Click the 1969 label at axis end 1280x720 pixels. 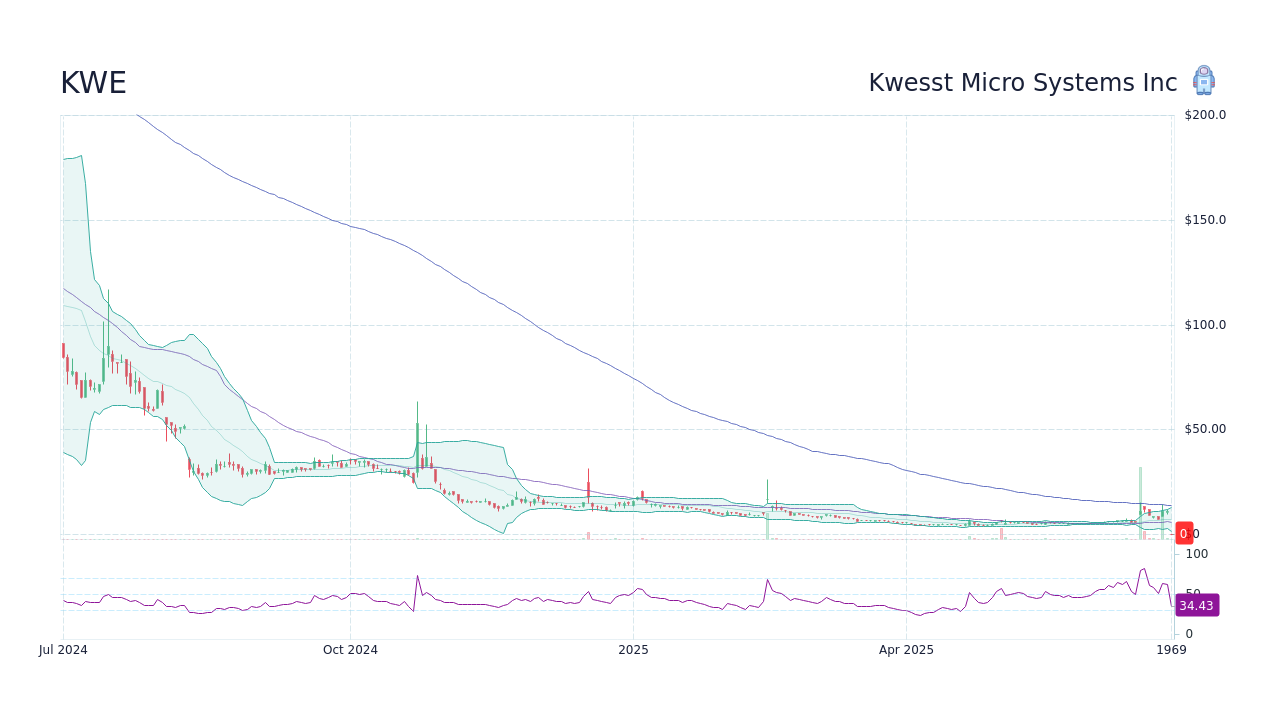1171,649
